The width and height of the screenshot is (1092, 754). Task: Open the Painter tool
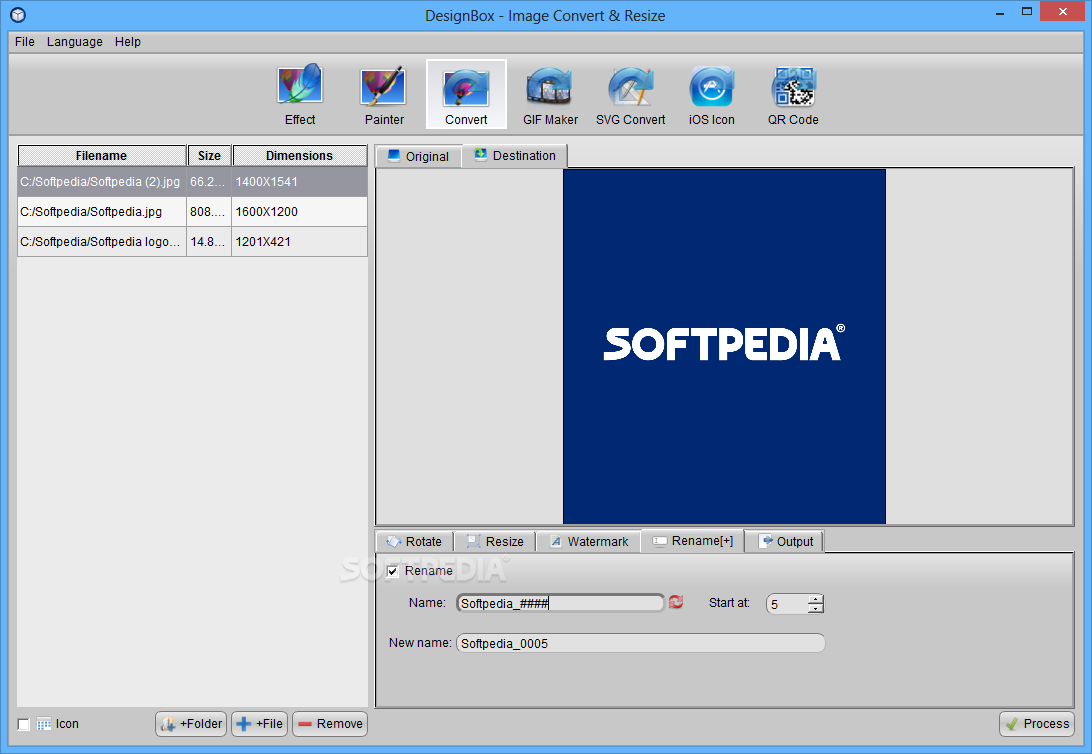(384, 95)
